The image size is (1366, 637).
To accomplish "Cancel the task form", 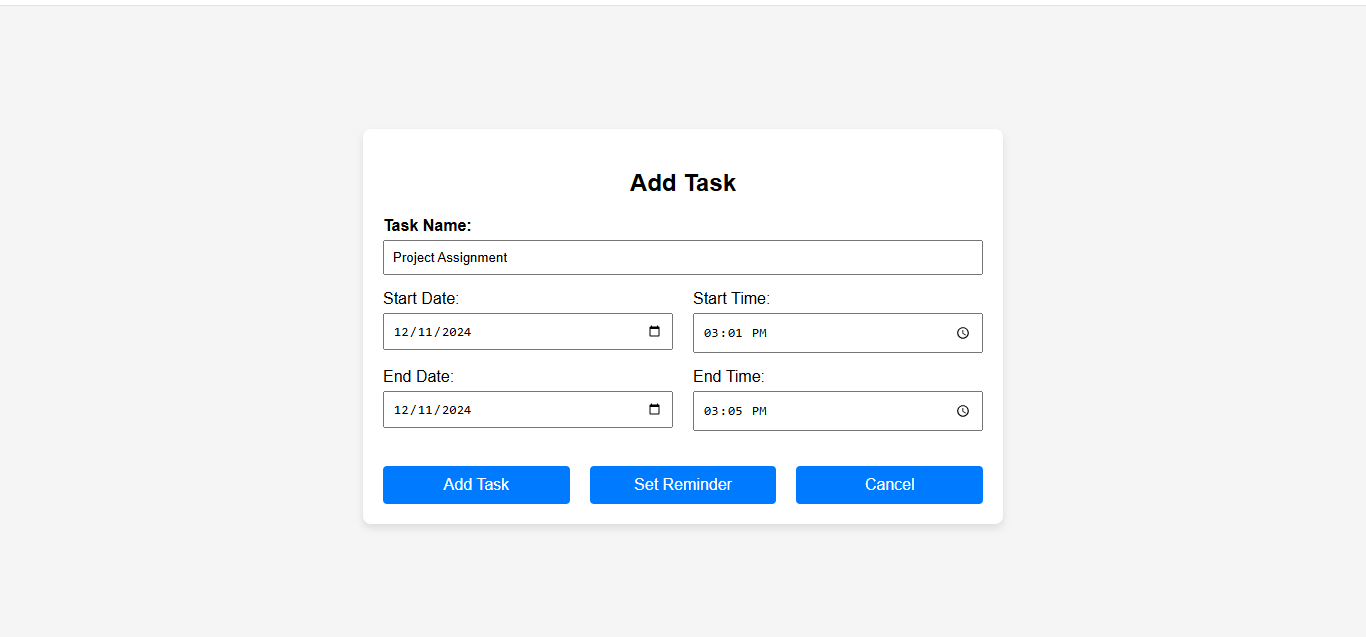I will click(x=889, y=485).
